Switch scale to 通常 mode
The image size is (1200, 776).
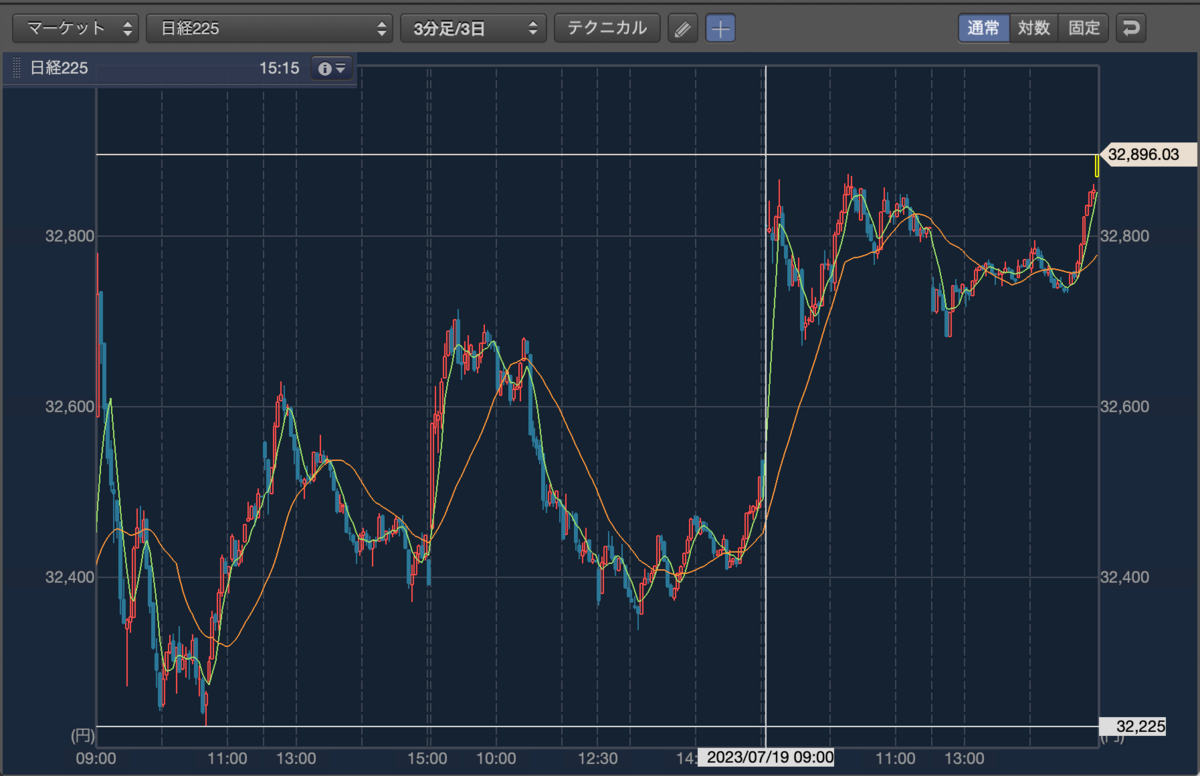[x=983, y=28]
